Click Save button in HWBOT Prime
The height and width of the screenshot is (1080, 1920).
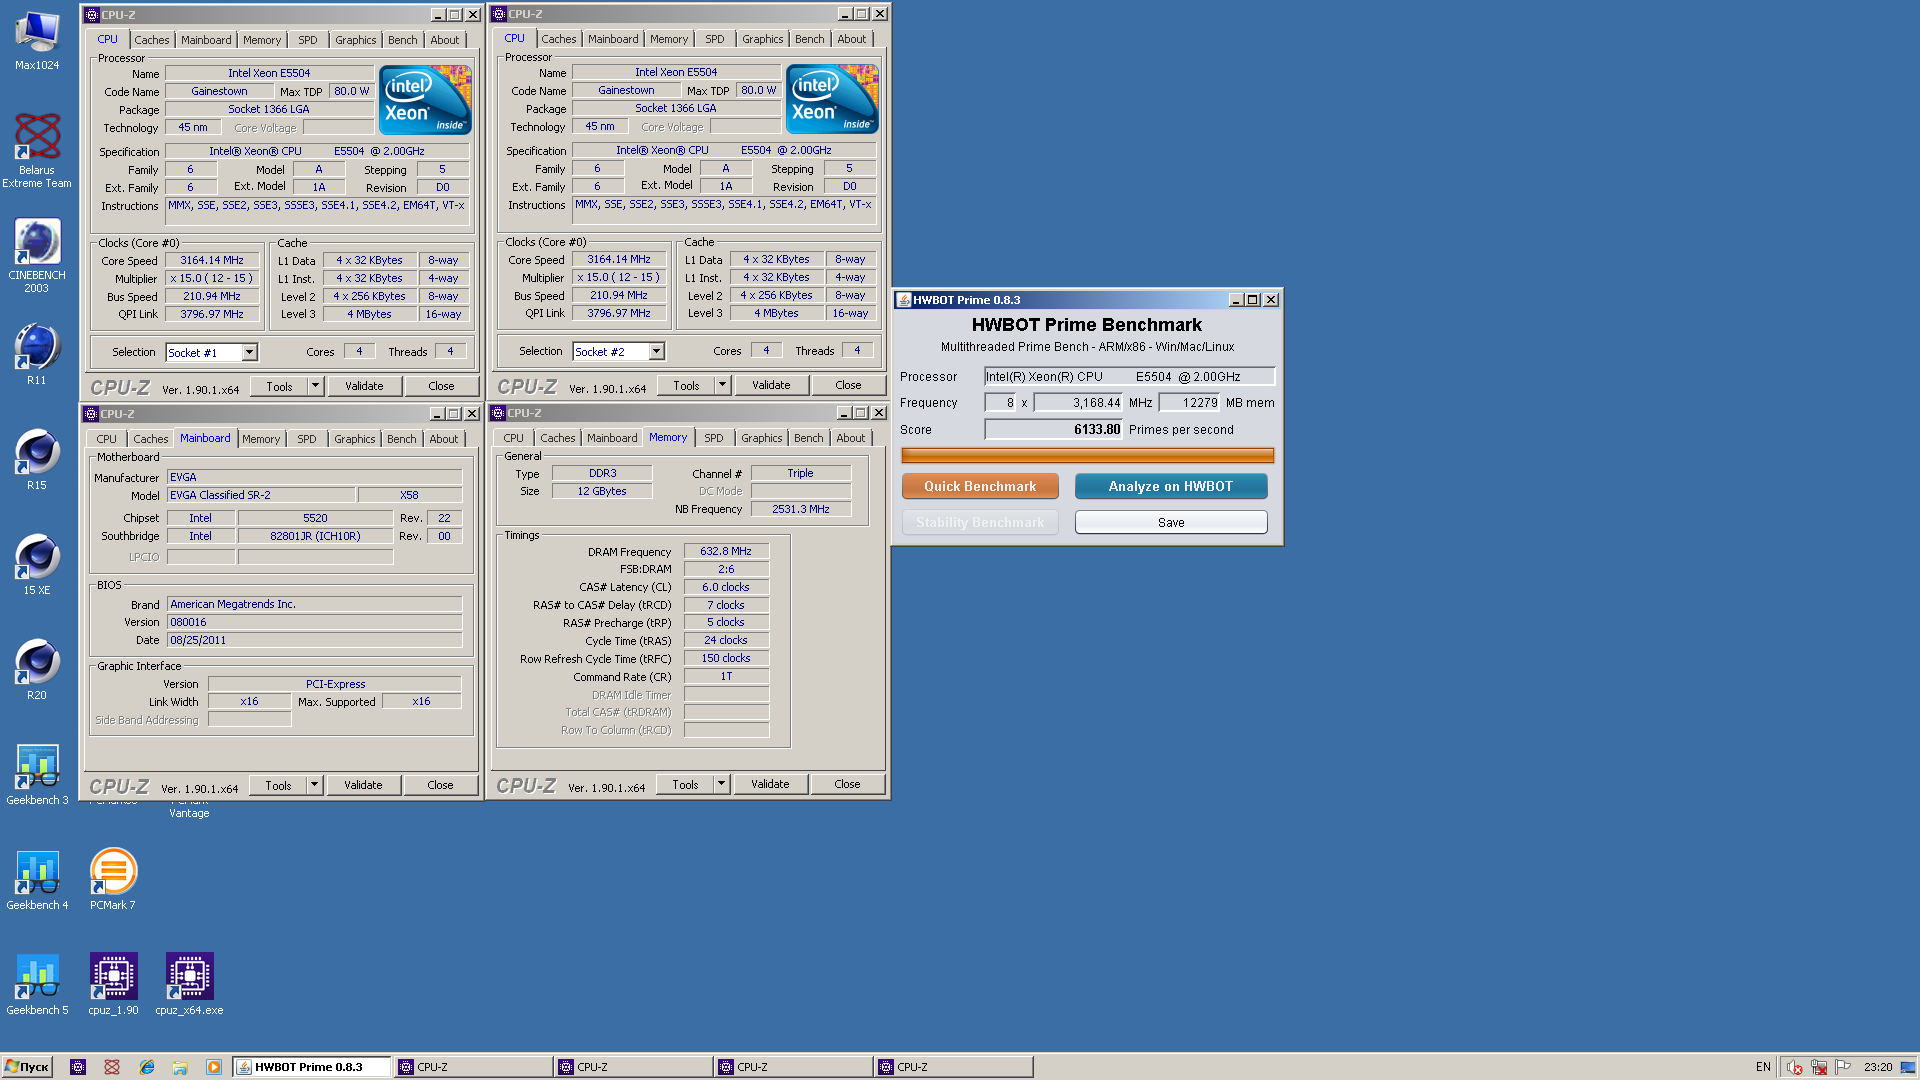pyautogui.click(x=1171, y=522)
